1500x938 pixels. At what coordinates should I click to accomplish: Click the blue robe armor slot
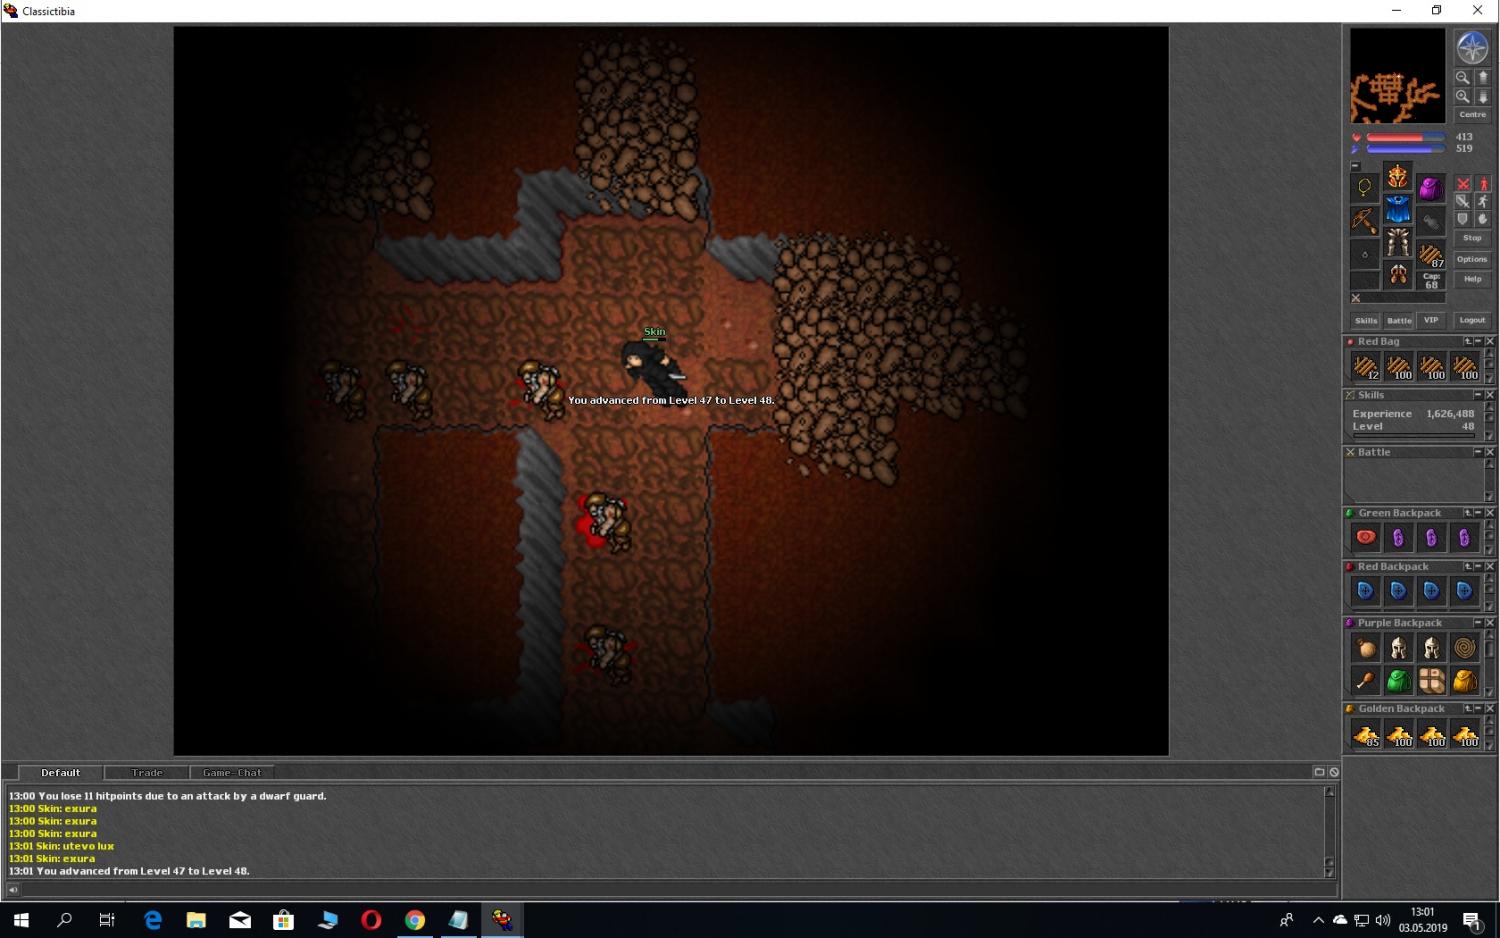coord(1397,210)
